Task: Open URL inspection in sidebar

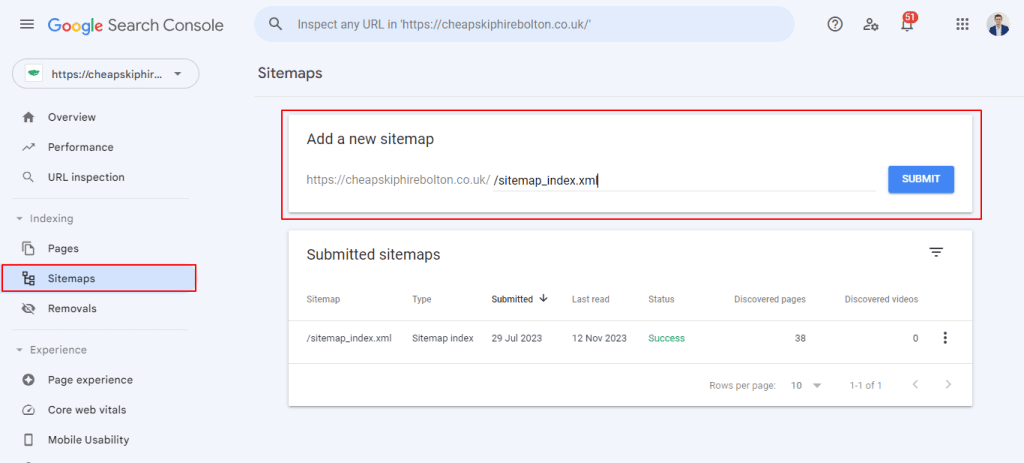Action: 86,178
